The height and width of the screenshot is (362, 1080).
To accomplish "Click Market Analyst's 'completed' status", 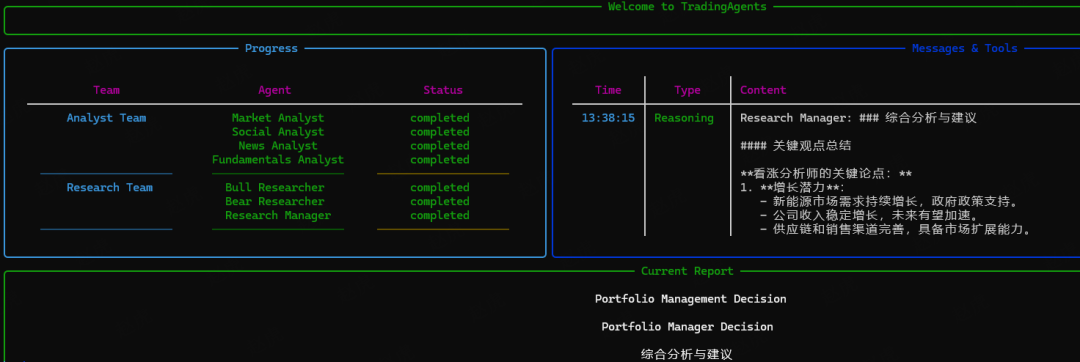I will 439,118.
